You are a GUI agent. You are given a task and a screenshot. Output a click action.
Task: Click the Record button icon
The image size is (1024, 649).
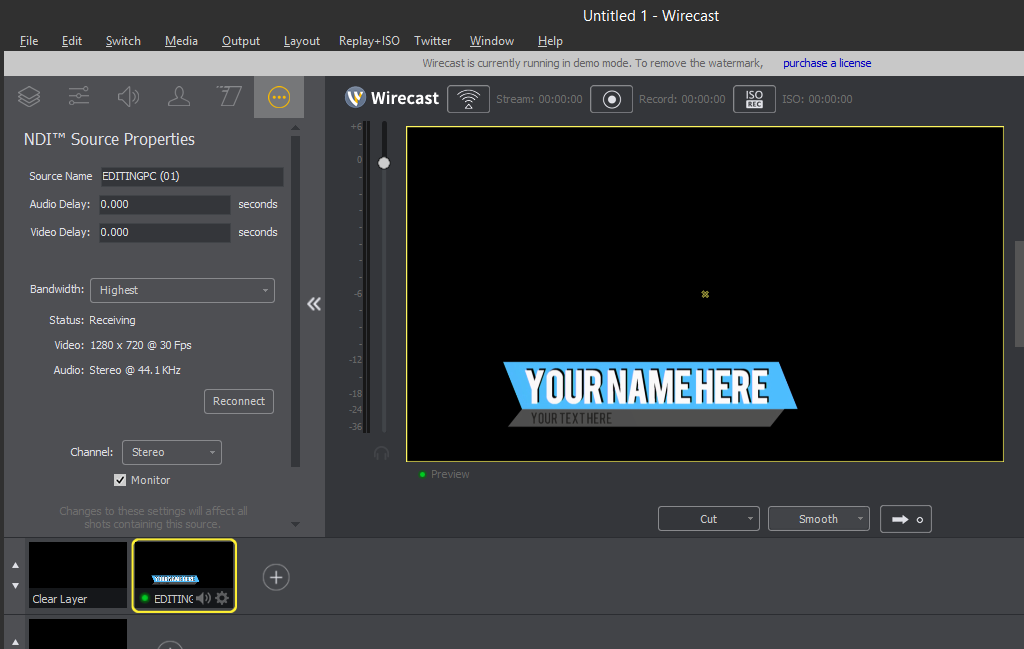tap(611, 99)
